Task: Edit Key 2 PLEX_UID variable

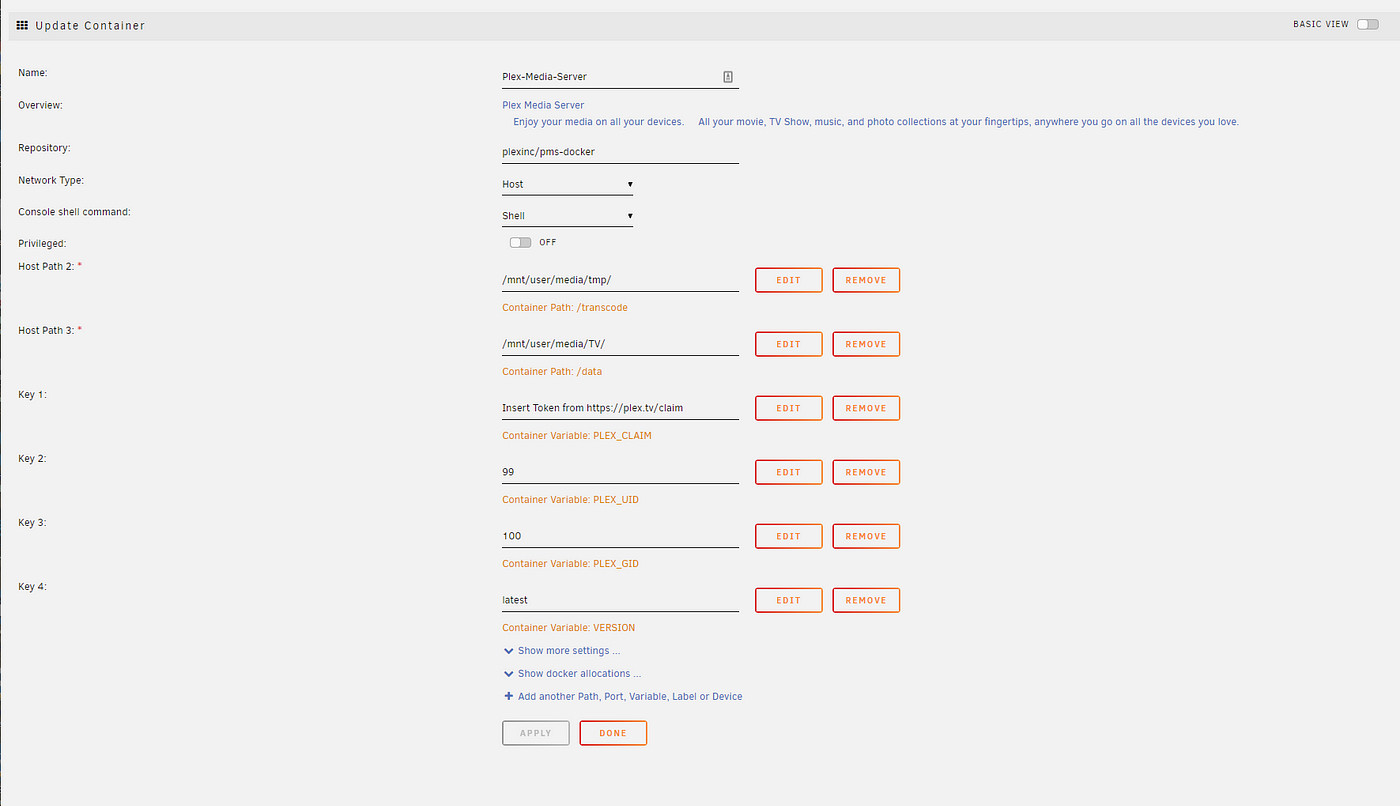Action: (x=788, y=472)
